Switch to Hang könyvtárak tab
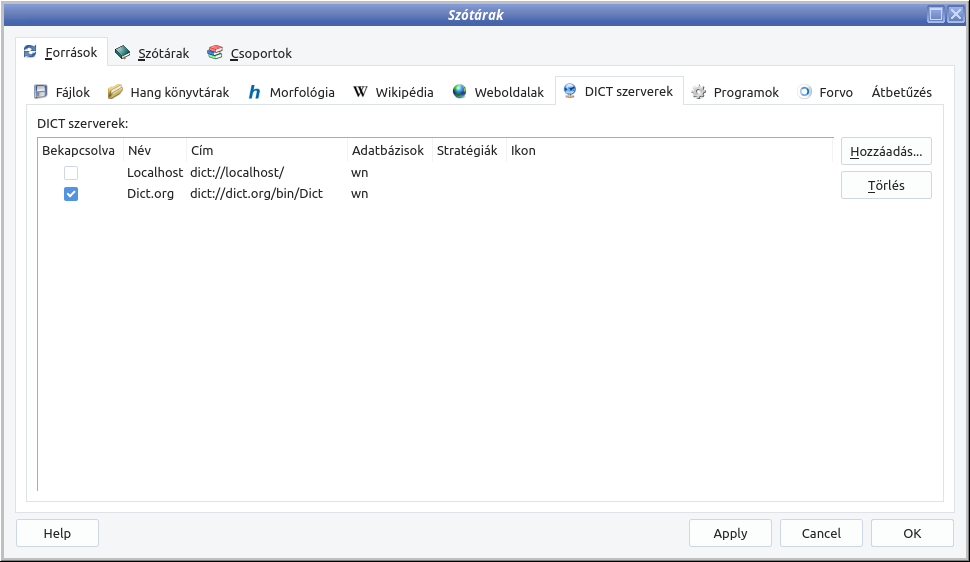Image resolution: width=970 pixels, height=562 pixels. 168,92
